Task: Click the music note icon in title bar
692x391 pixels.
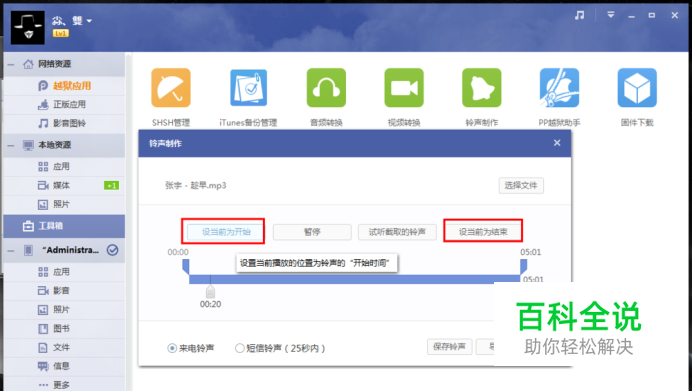Action: point(579,15)
